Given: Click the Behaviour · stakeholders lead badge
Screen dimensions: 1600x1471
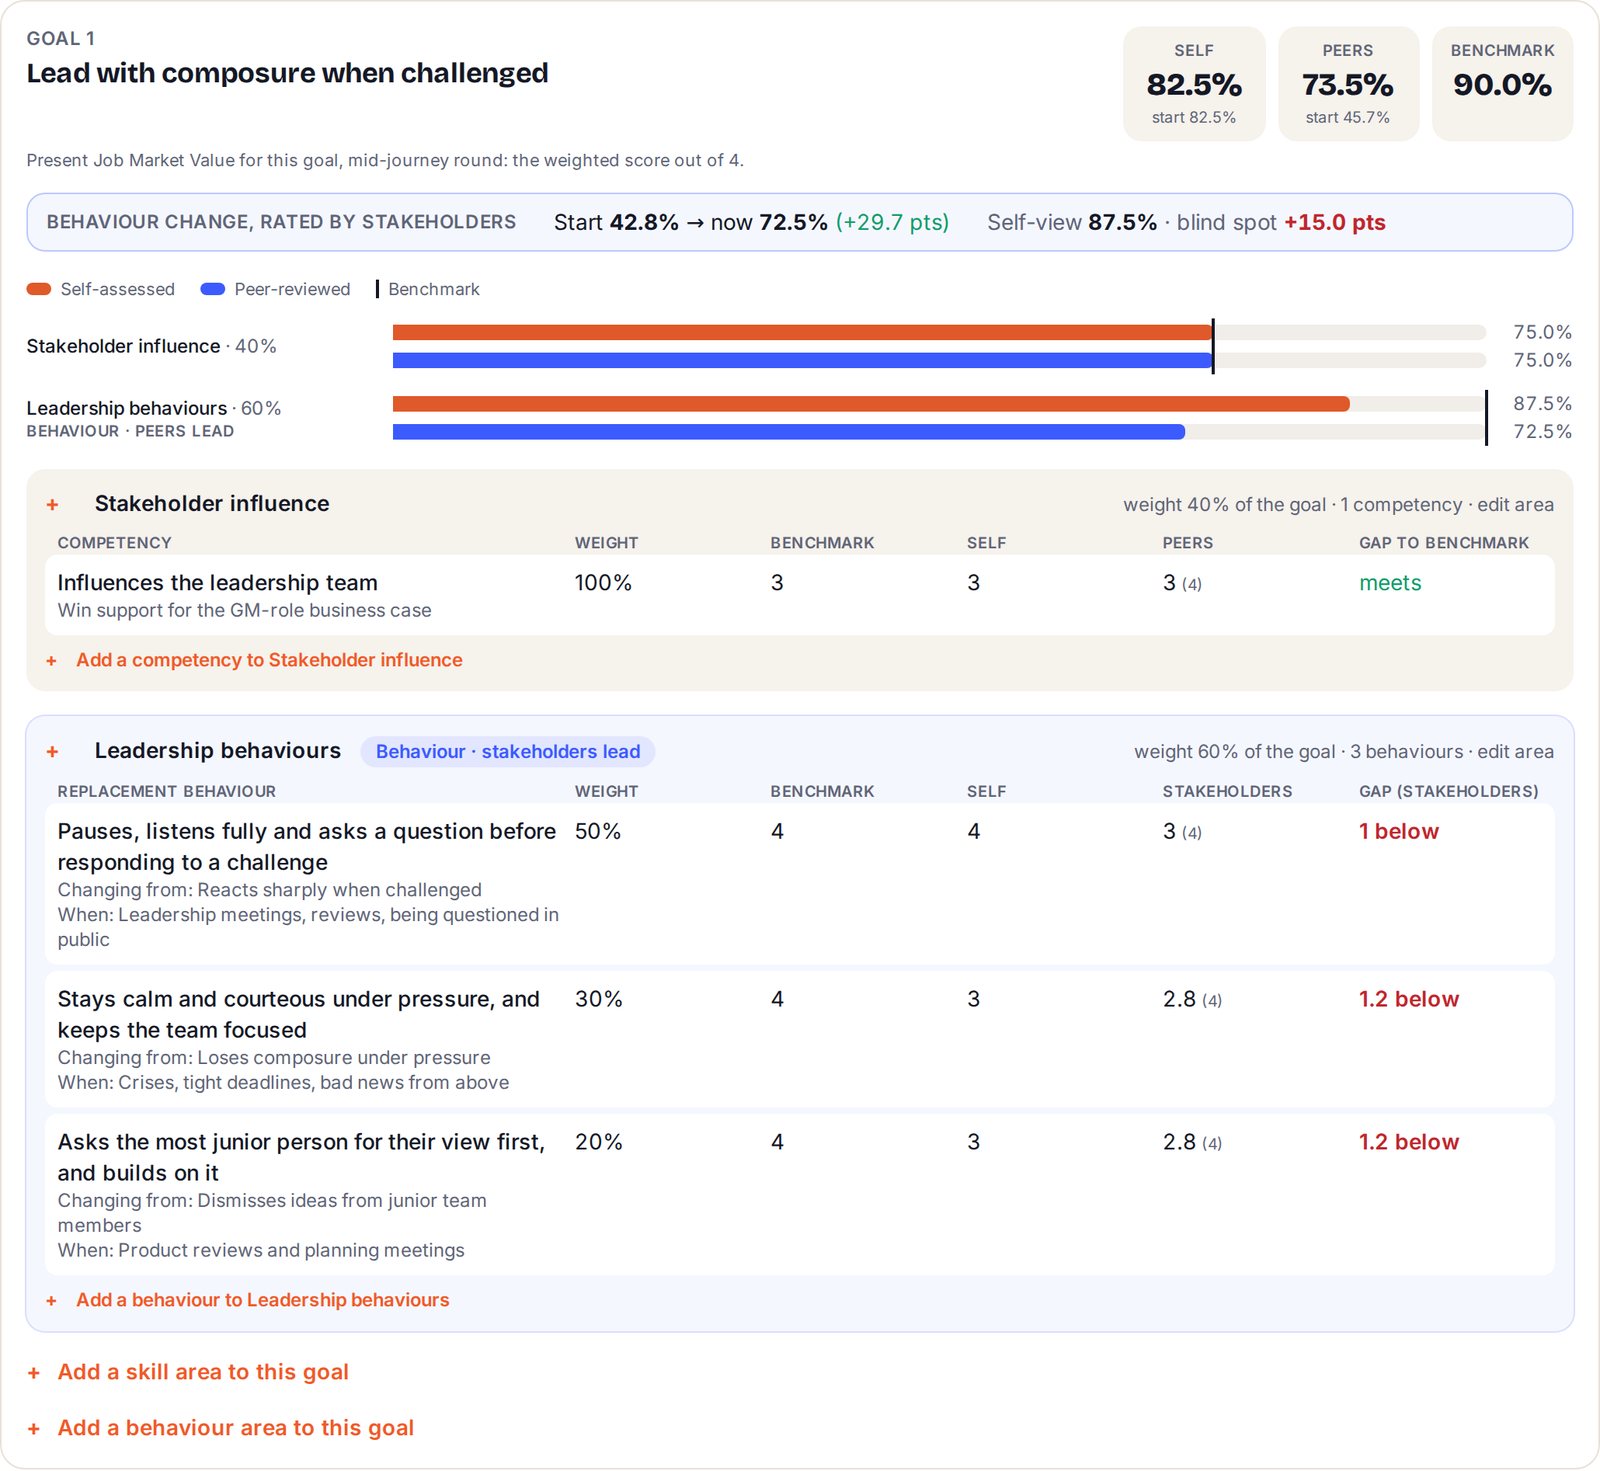Looking at the screenshot, I should pos(508,752).
